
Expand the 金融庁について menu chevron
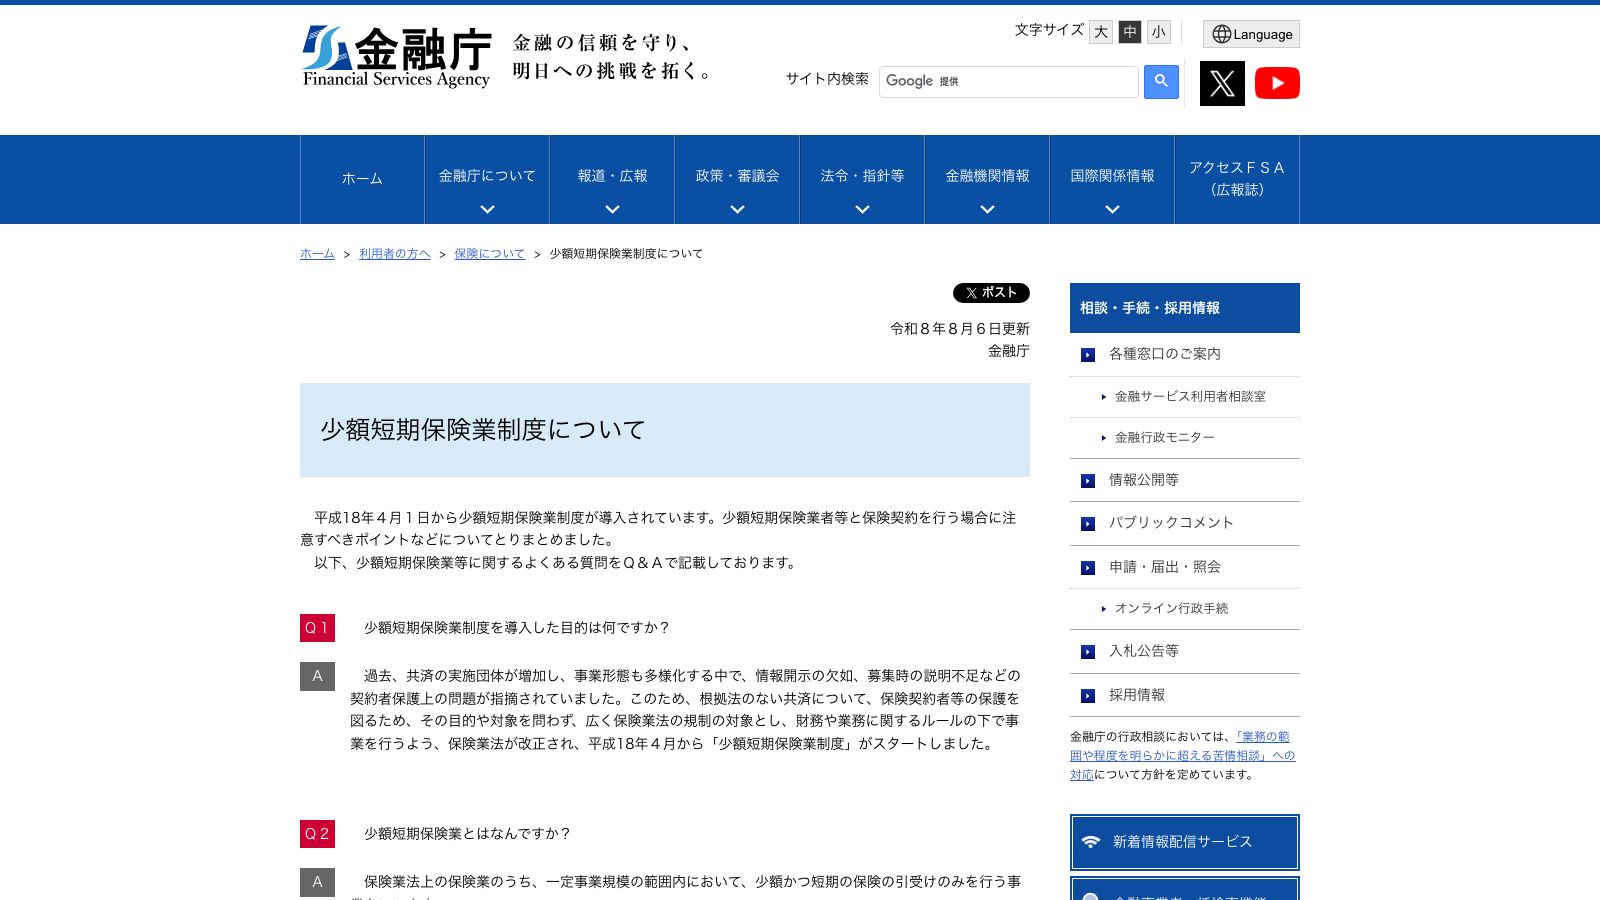tap(487, 210)
